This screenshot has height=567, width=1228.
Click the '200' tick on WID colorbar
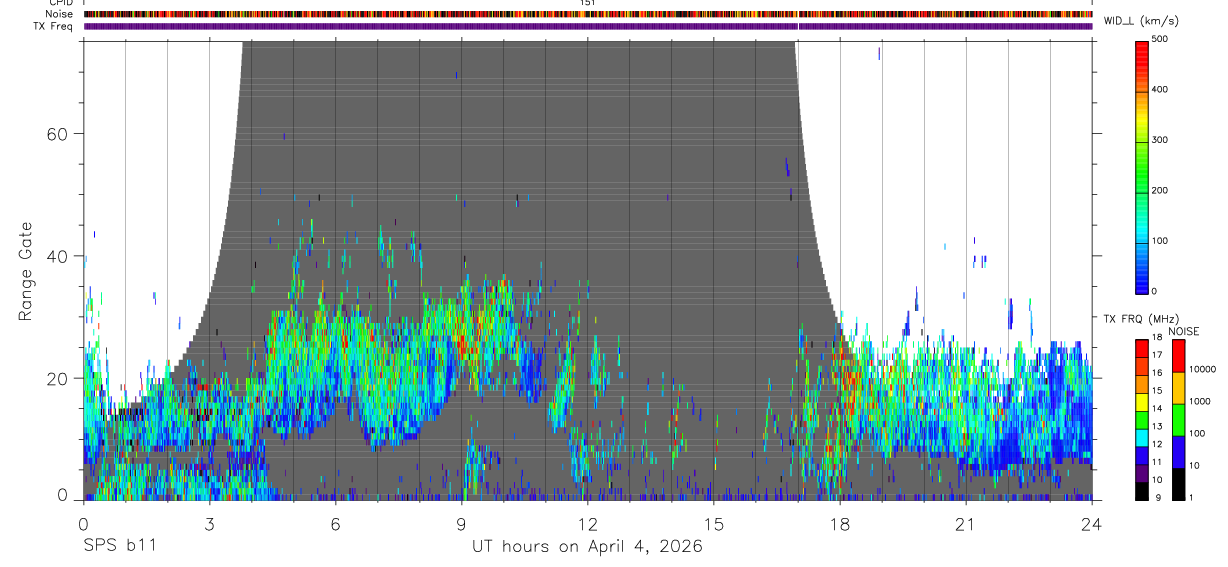(x=1160, y=190)
